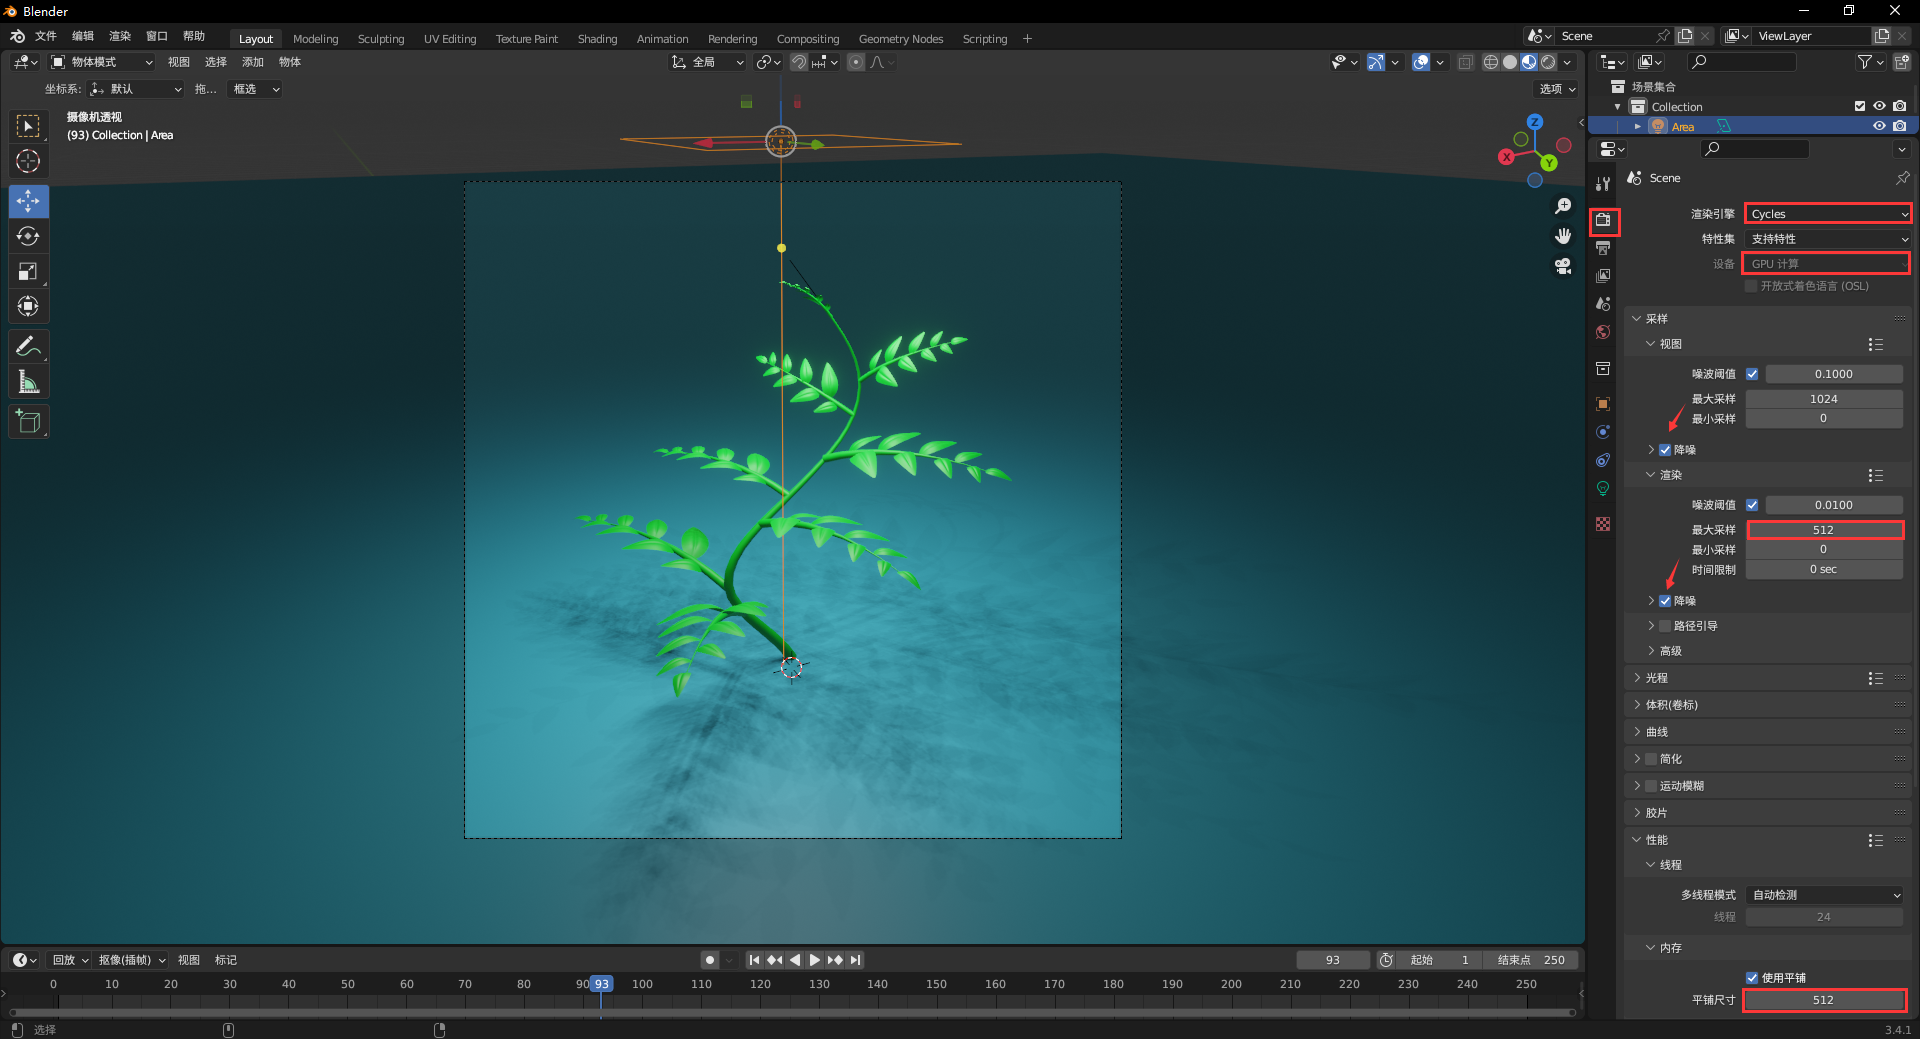Open the Output properties tab

[1604, 248]
